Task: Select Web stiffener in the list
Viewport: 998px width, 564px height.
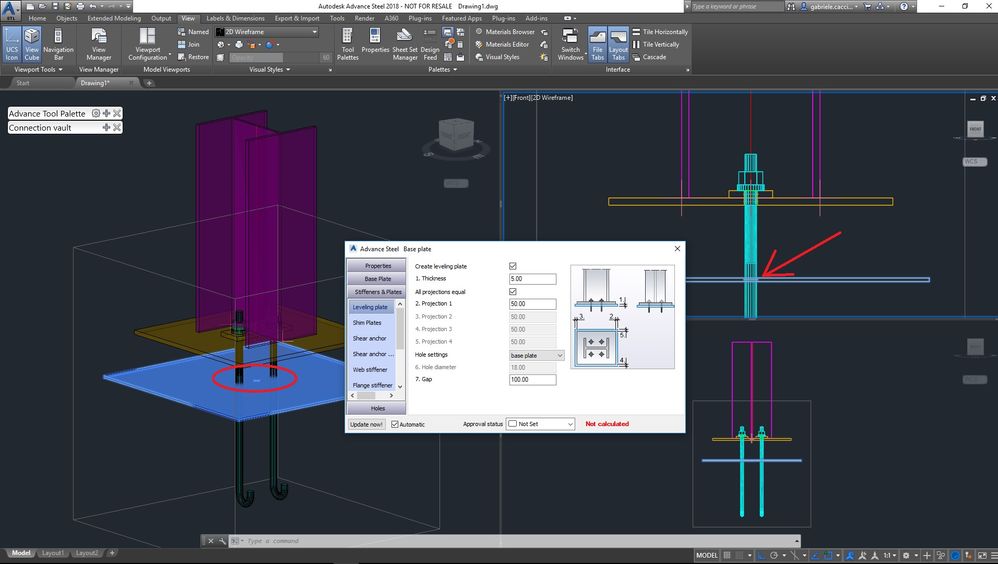Action: tap(372, 369)
